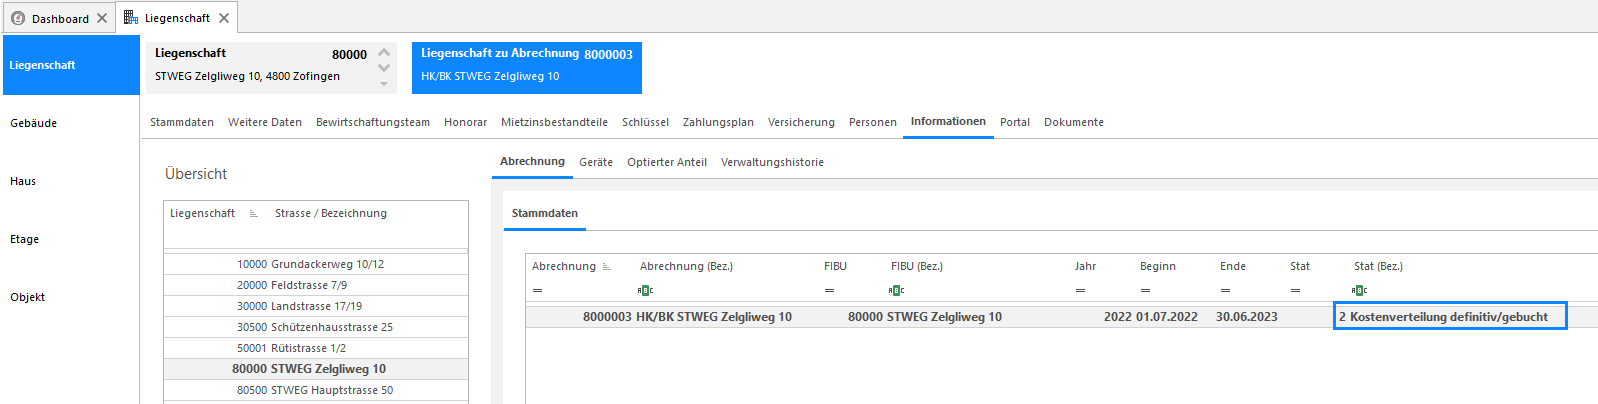Select Objekt in left sidebar
The height and width of the screenshot is (404, 1598).
[x=71, y=297]
